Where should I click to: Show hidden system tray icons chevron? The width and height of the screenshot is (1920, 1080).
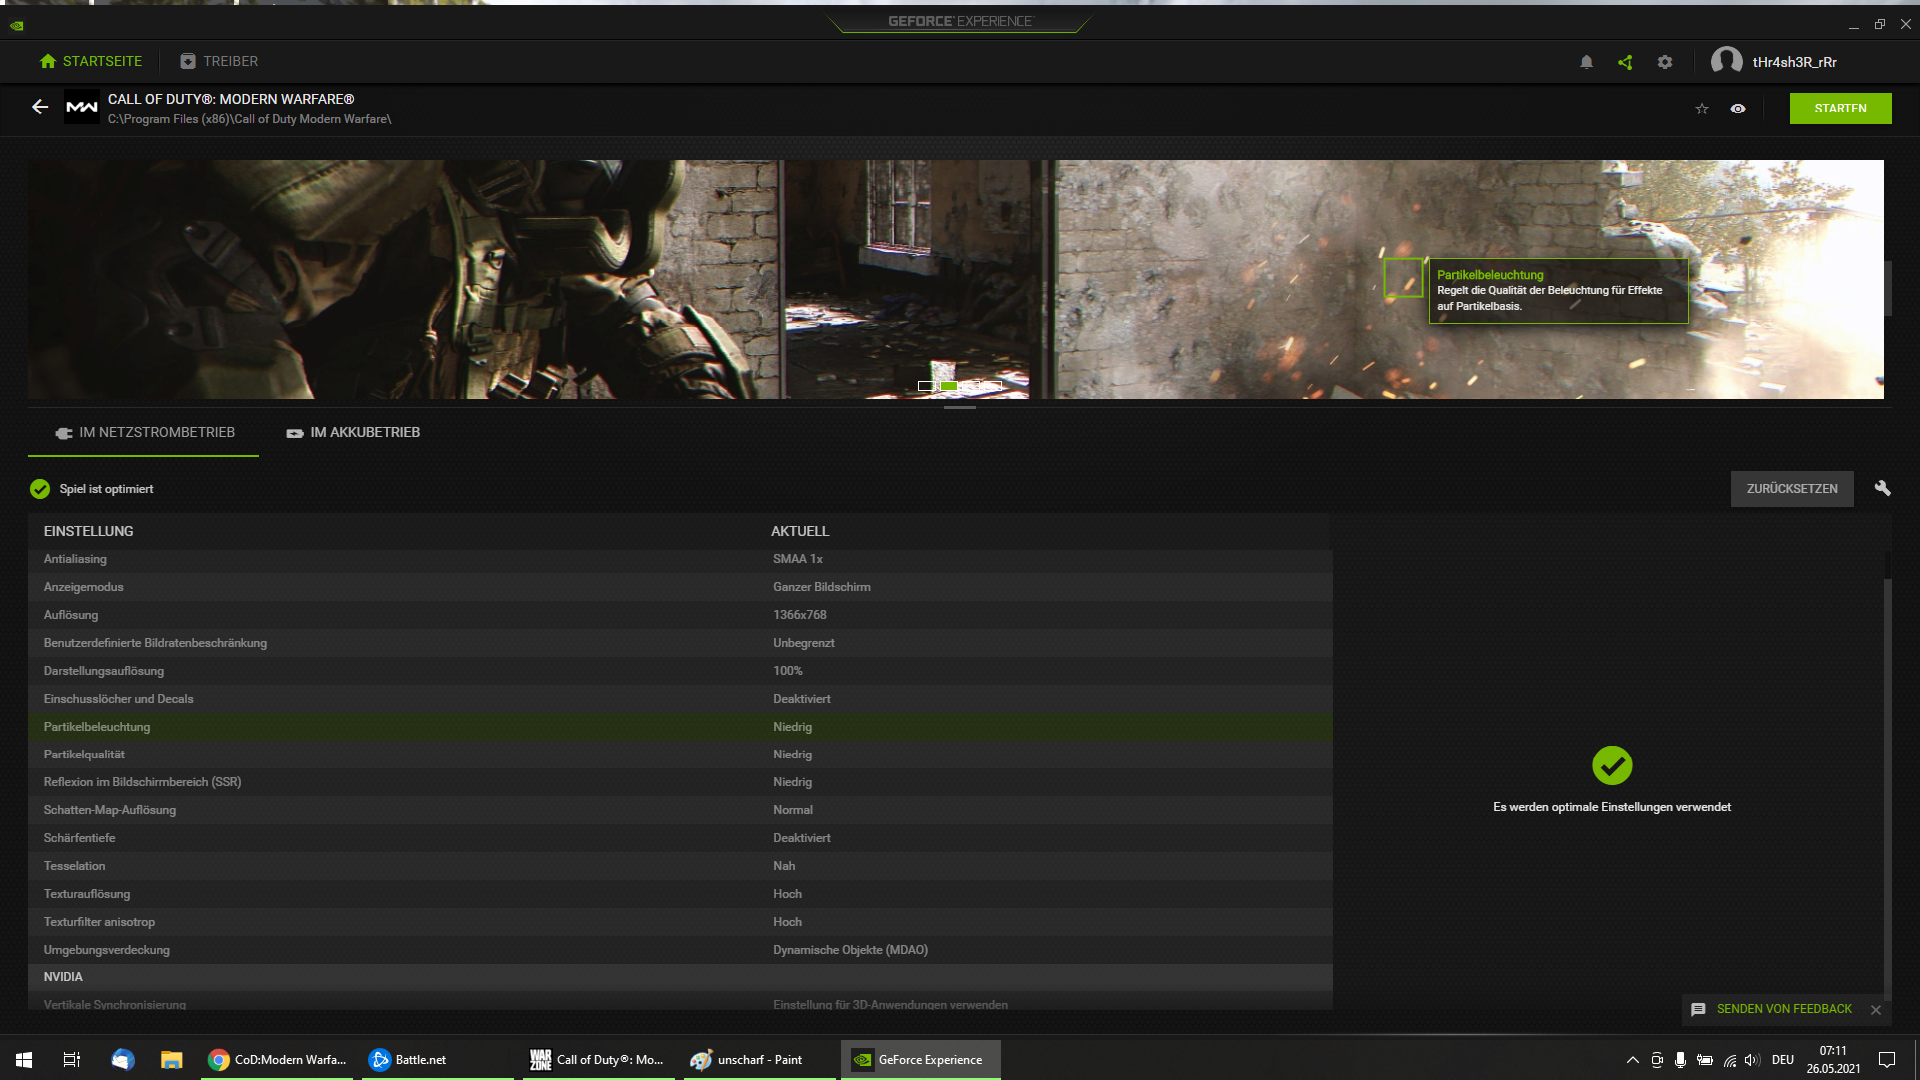tap(1632, 1060)
